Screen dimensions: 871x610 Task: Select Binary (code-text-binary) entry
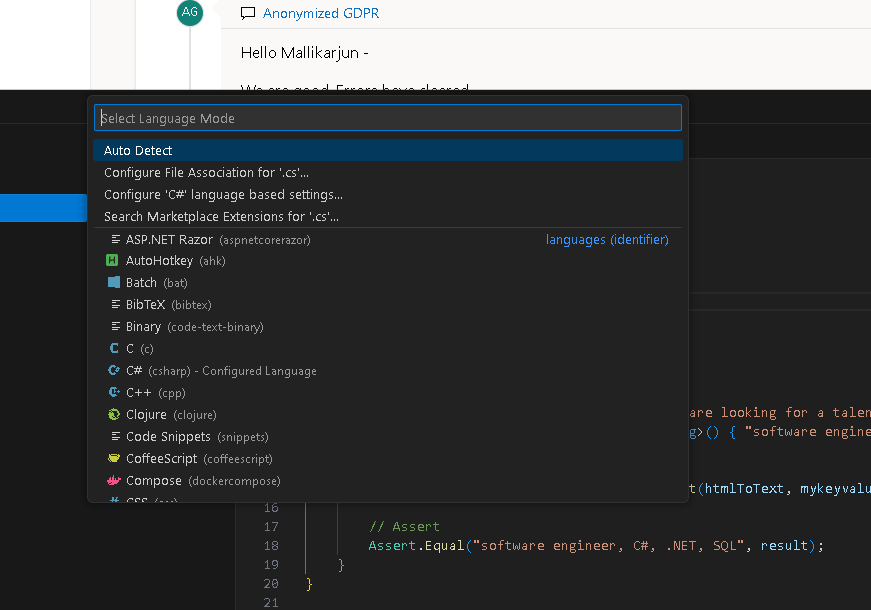[387, 327]
